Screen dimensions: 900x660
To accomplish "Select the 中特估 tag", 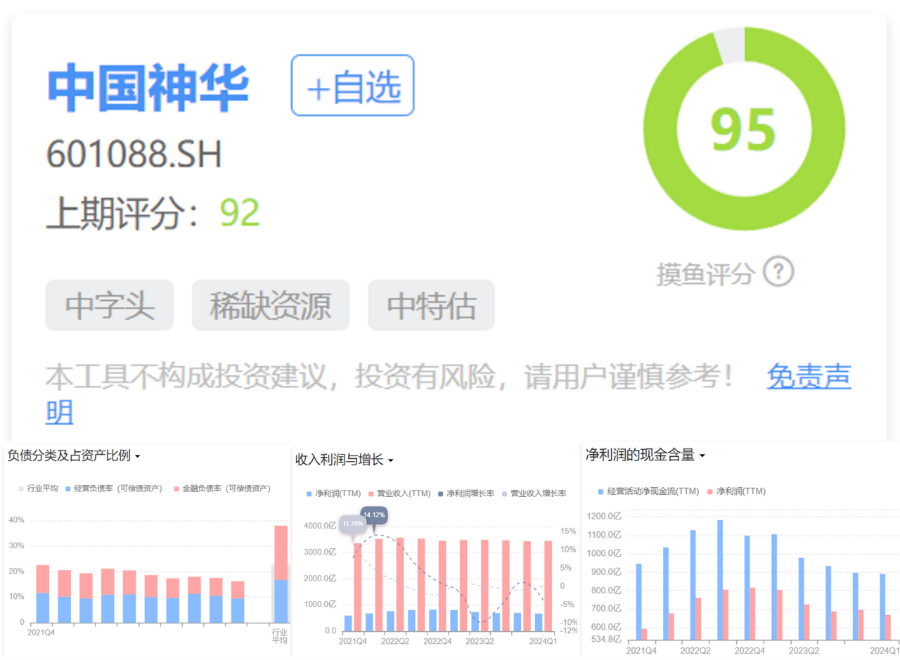I will pyautogui.click(x=431, y=305).
